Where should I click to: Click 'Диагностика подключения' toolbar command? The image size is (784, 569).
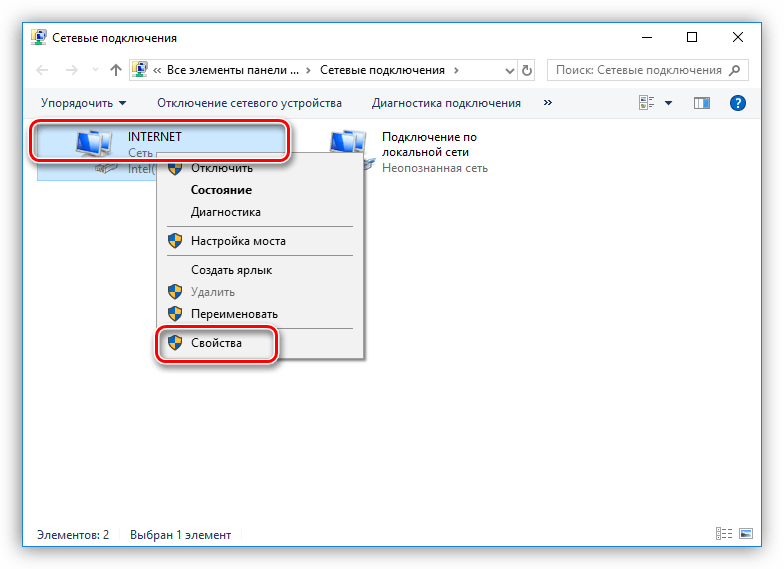point(446,103)
